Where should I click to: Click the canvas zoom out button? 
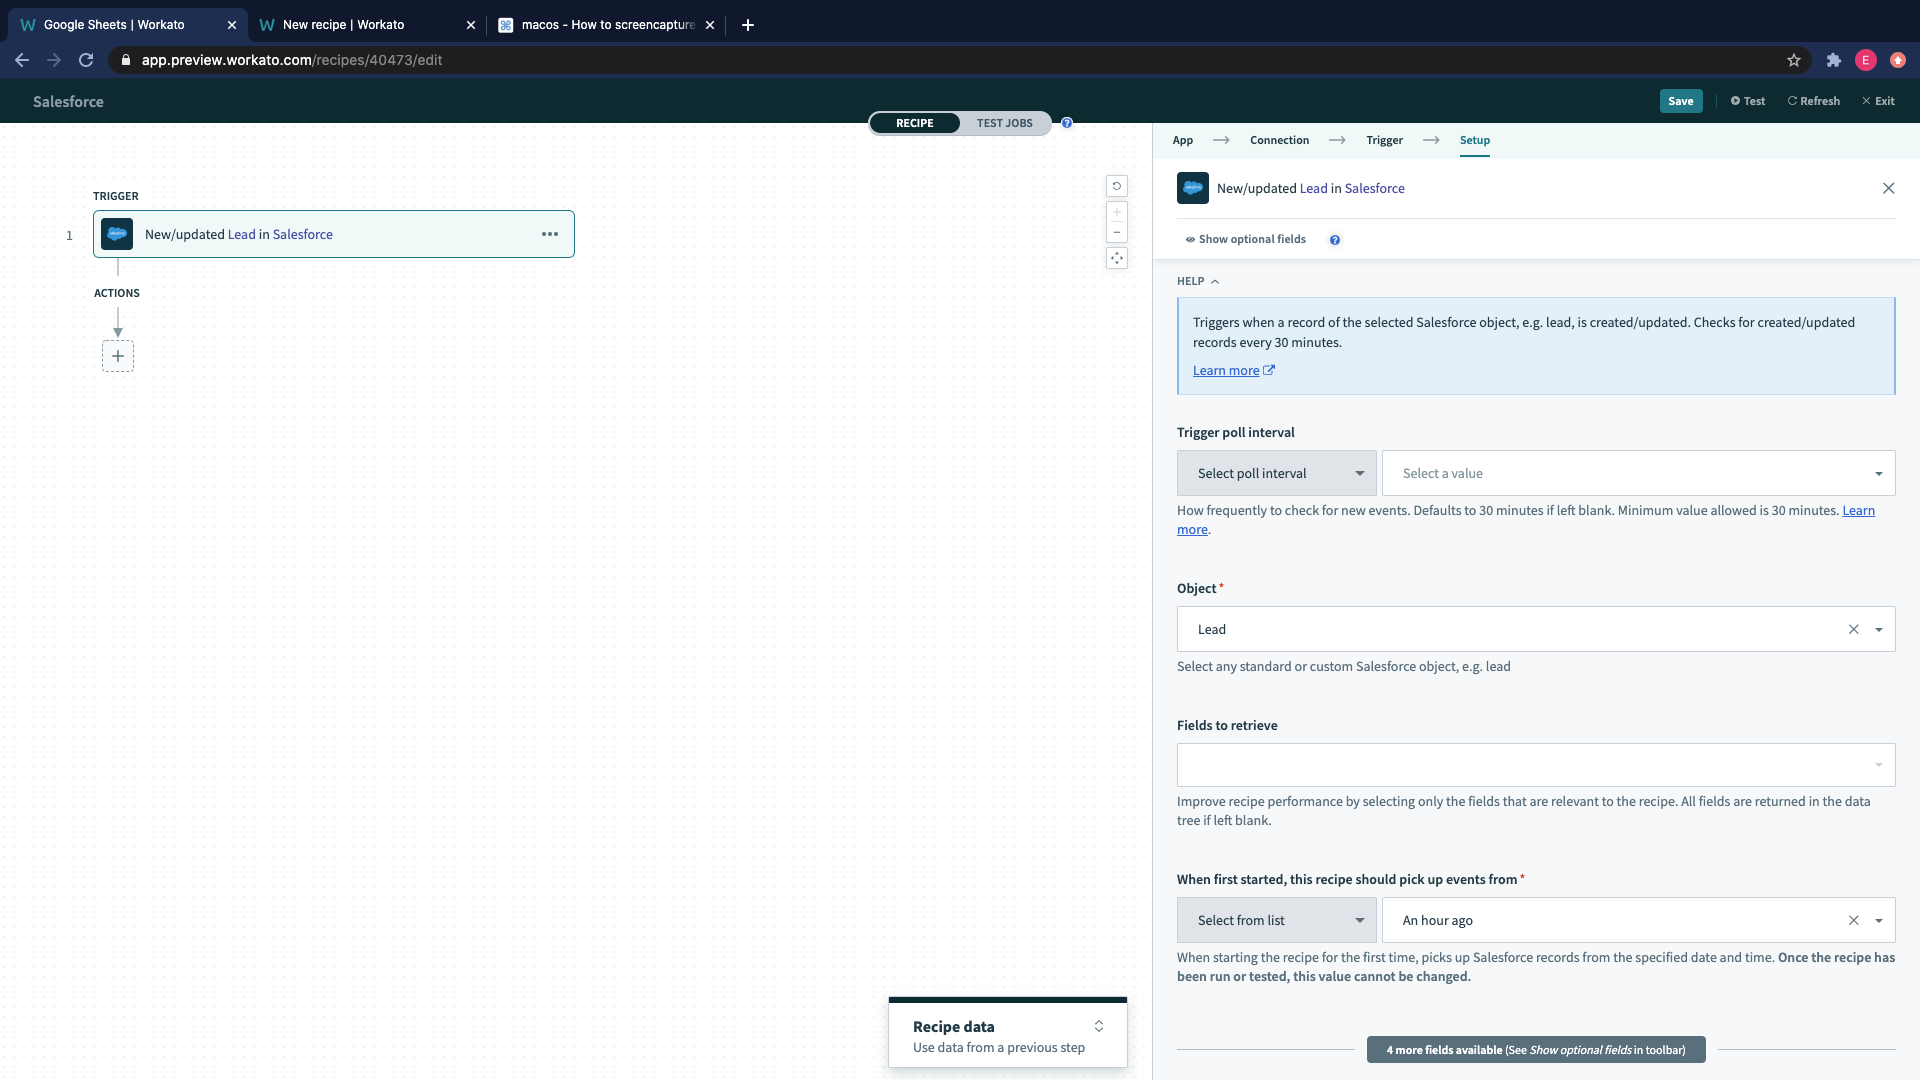tap(1117, 233)
